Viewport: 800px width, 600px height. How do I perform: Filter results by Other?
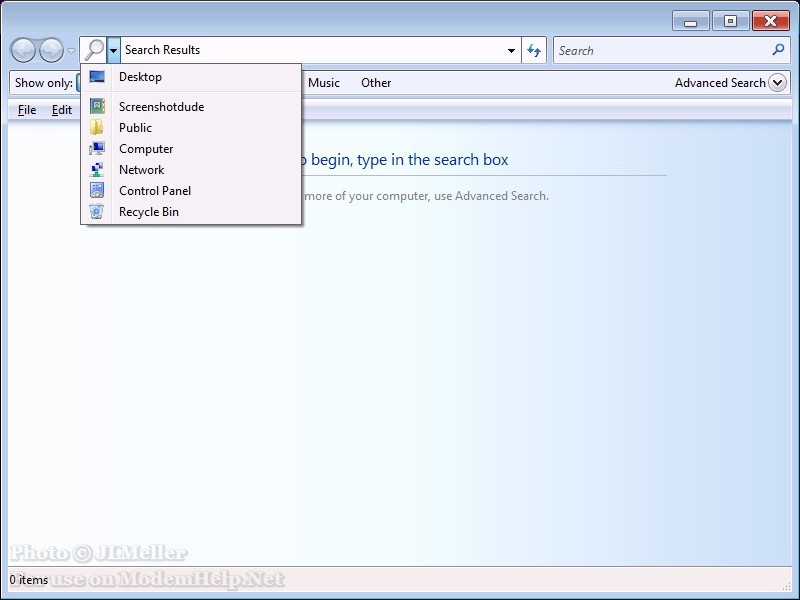(x=376, y=83)
